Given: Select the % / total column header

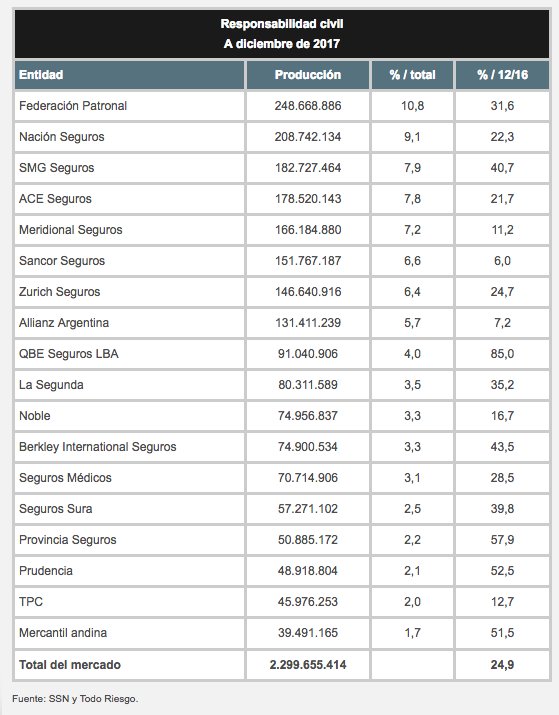Looking at the screenshot, I should coord(412,75).
